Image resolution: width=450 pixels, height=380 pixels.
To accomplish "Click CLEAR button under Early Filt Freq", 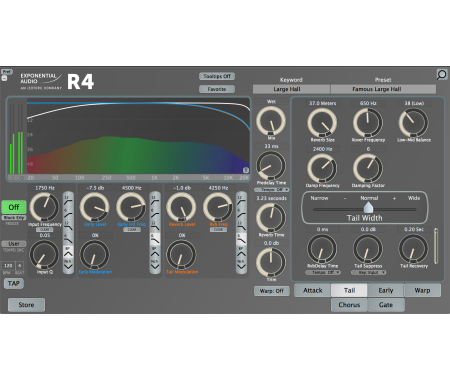I will pyautogui.click(x=132, y=230).
